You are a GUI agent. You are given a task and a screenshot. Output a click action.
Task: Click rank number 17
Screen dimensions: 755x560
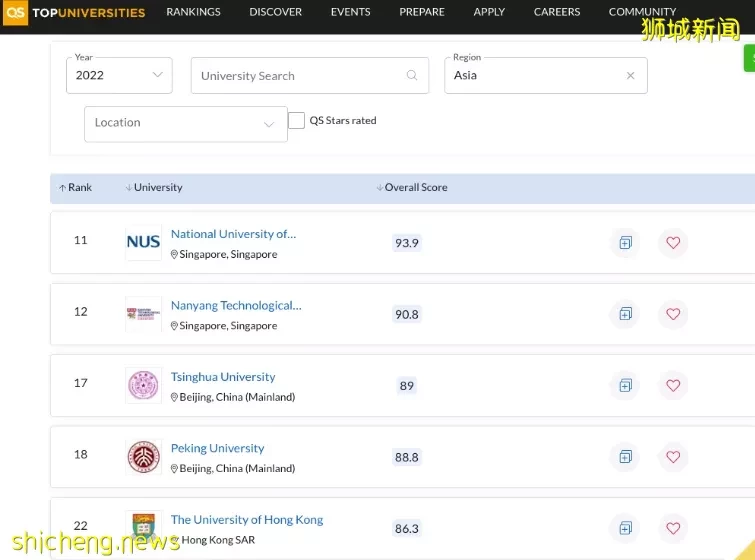[x=80, y=383]
